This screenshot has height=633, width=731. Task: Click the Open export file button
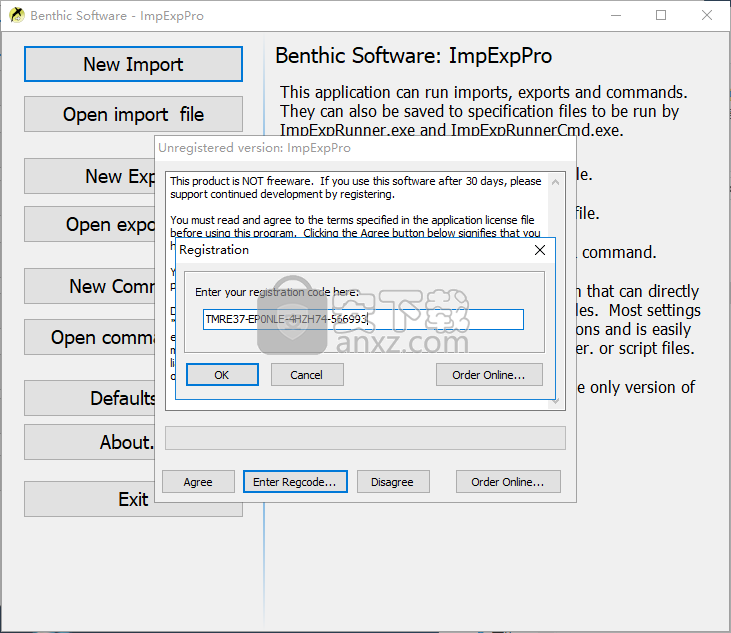(90, 224)
